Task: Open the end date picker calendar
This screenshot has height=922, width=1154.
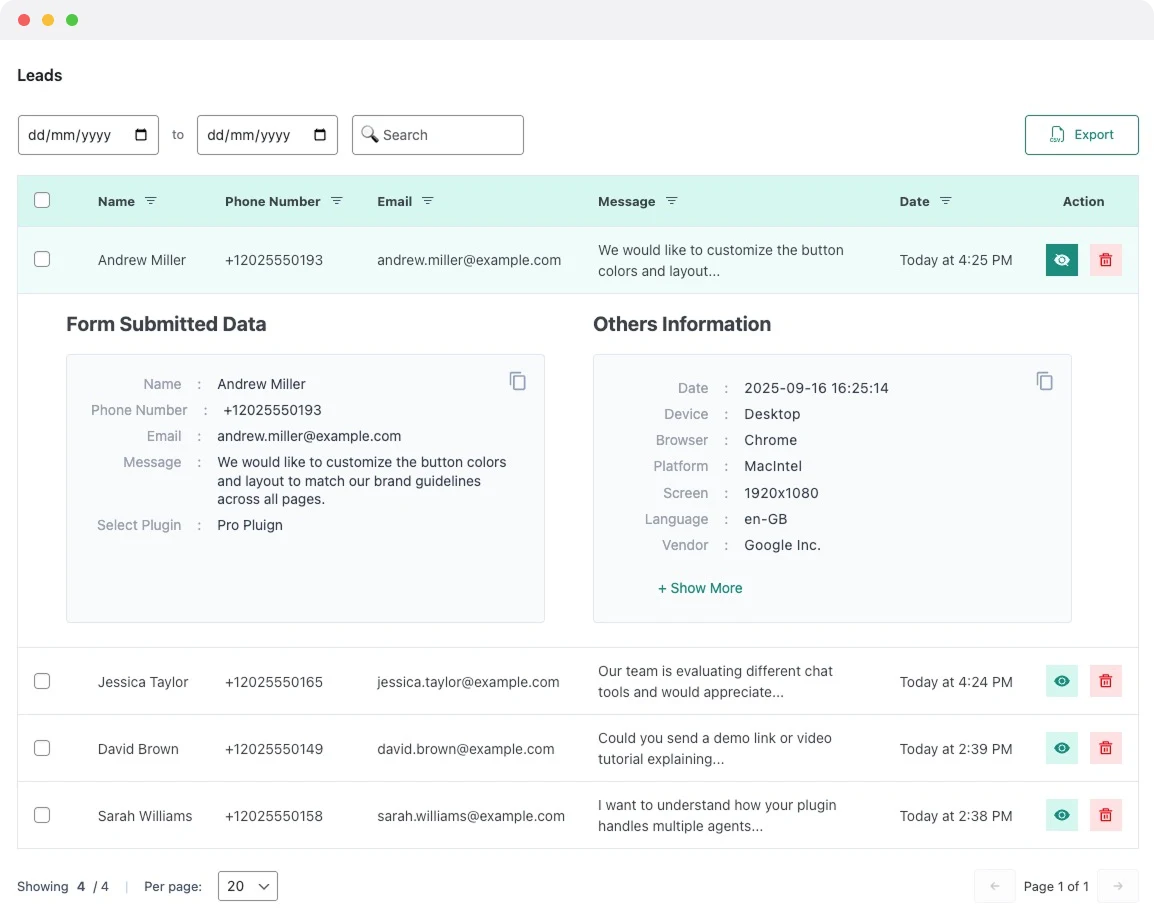Action: [x=320, y=135]
